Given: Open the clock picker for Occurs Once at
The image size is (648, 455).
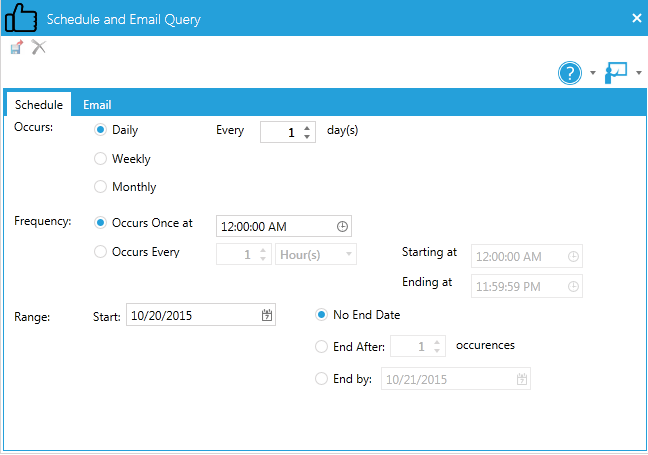Looking at the screenshot, I should coord(342,226).
